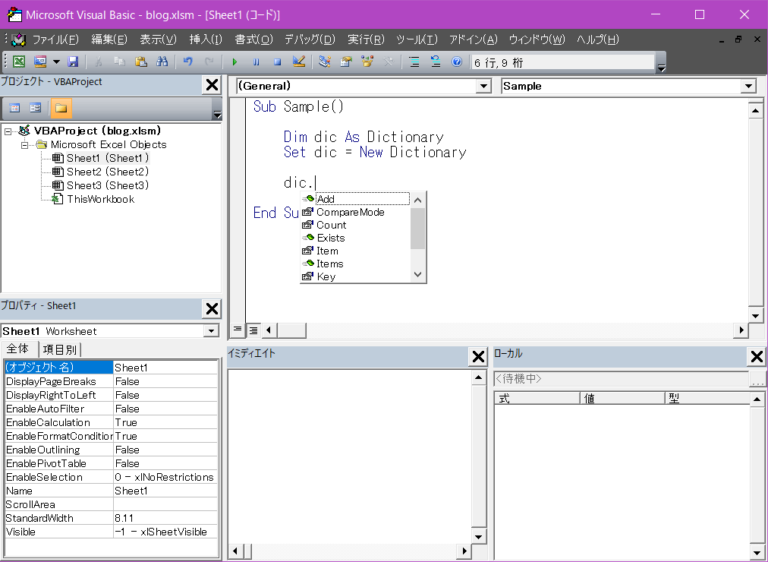This screenshot has height=562, width=768.
Task: Open Find with the binoculars icon
Action: click(162, 62)
